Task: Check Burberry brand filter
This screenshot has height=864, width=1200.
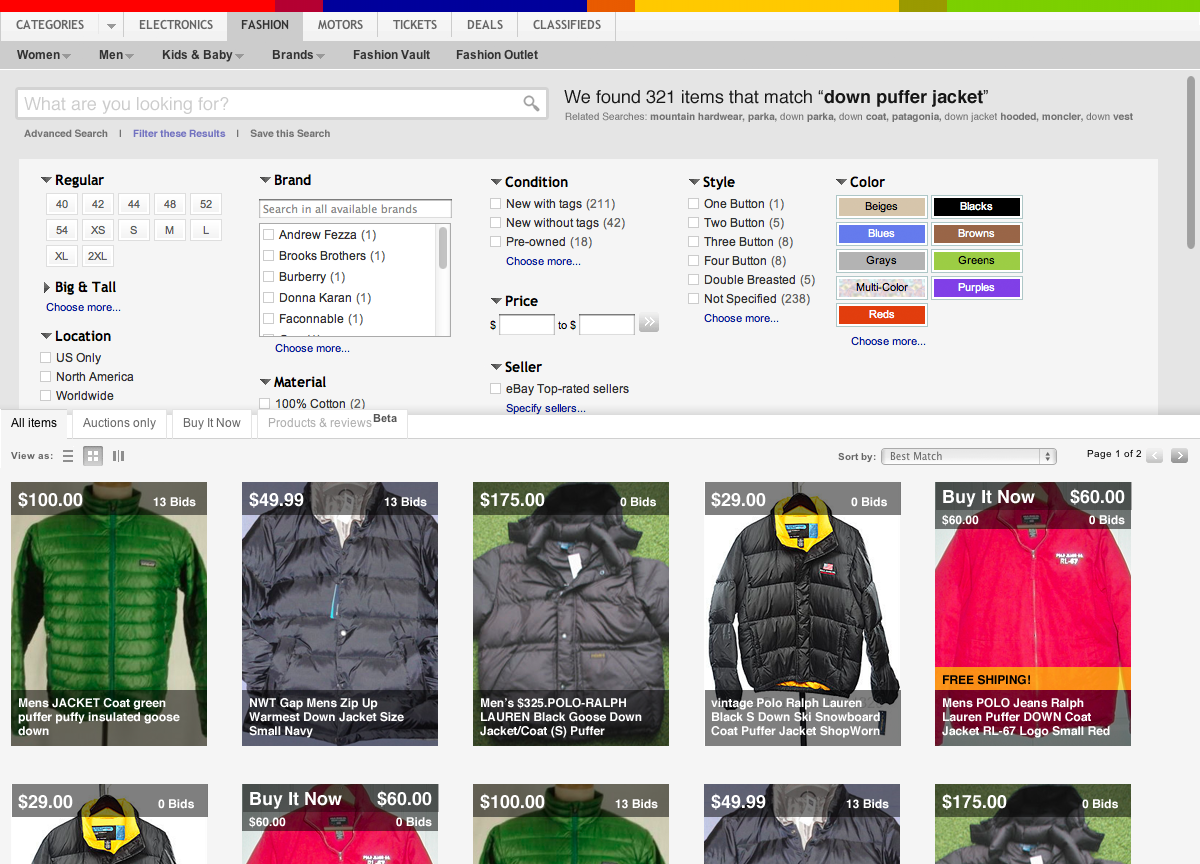Action: coord(268,277)
